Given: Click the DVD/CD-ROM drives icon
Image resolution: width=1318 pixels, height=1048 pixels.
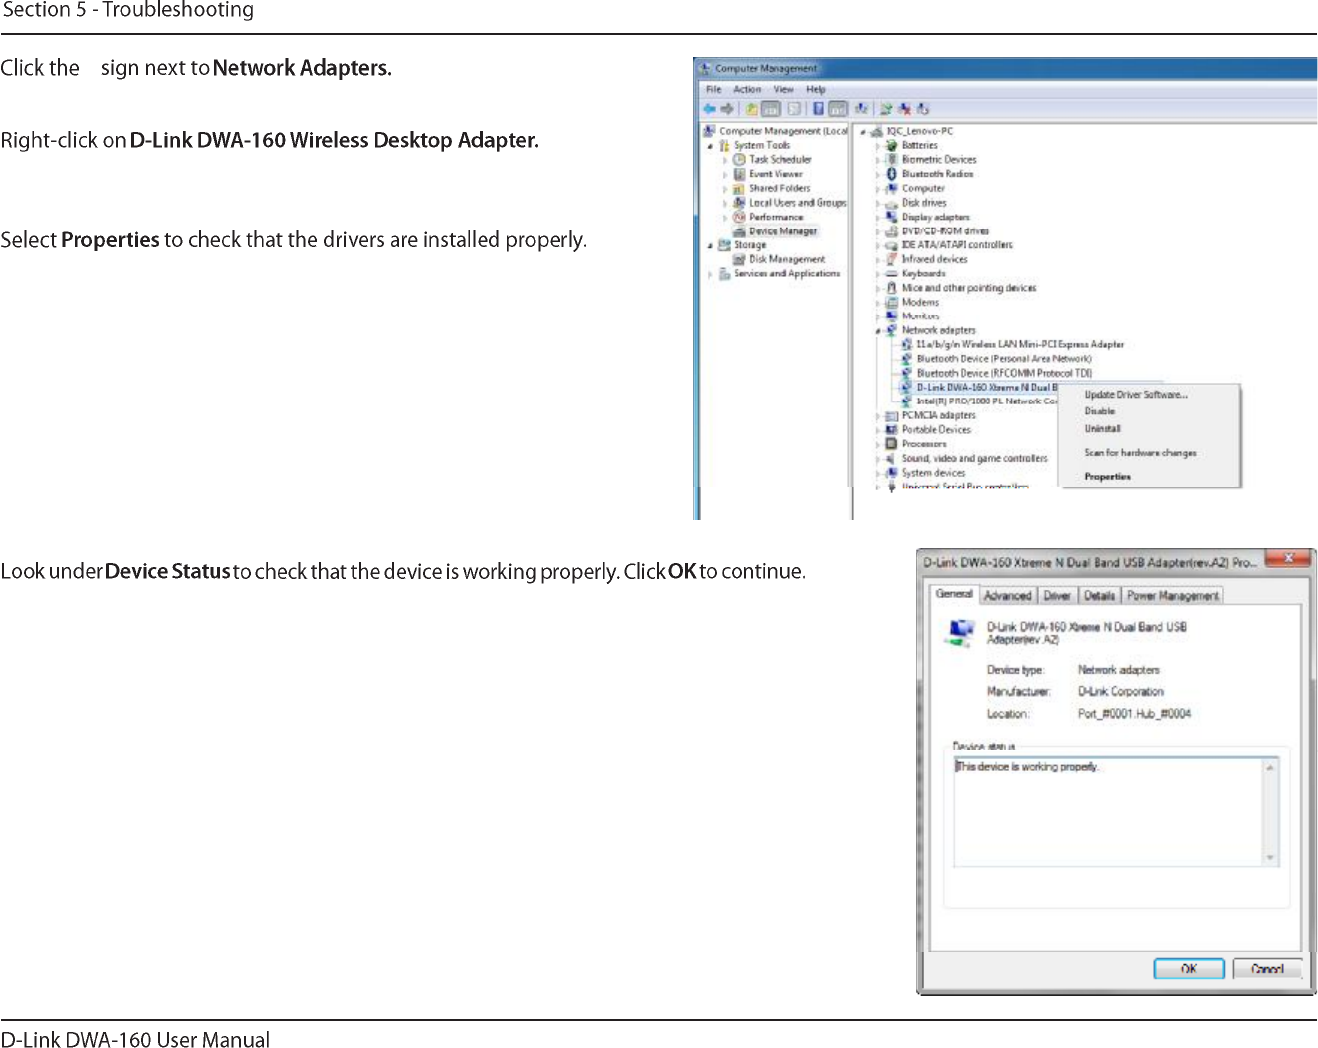Looking at the screenshot, I should click(892, 230).
